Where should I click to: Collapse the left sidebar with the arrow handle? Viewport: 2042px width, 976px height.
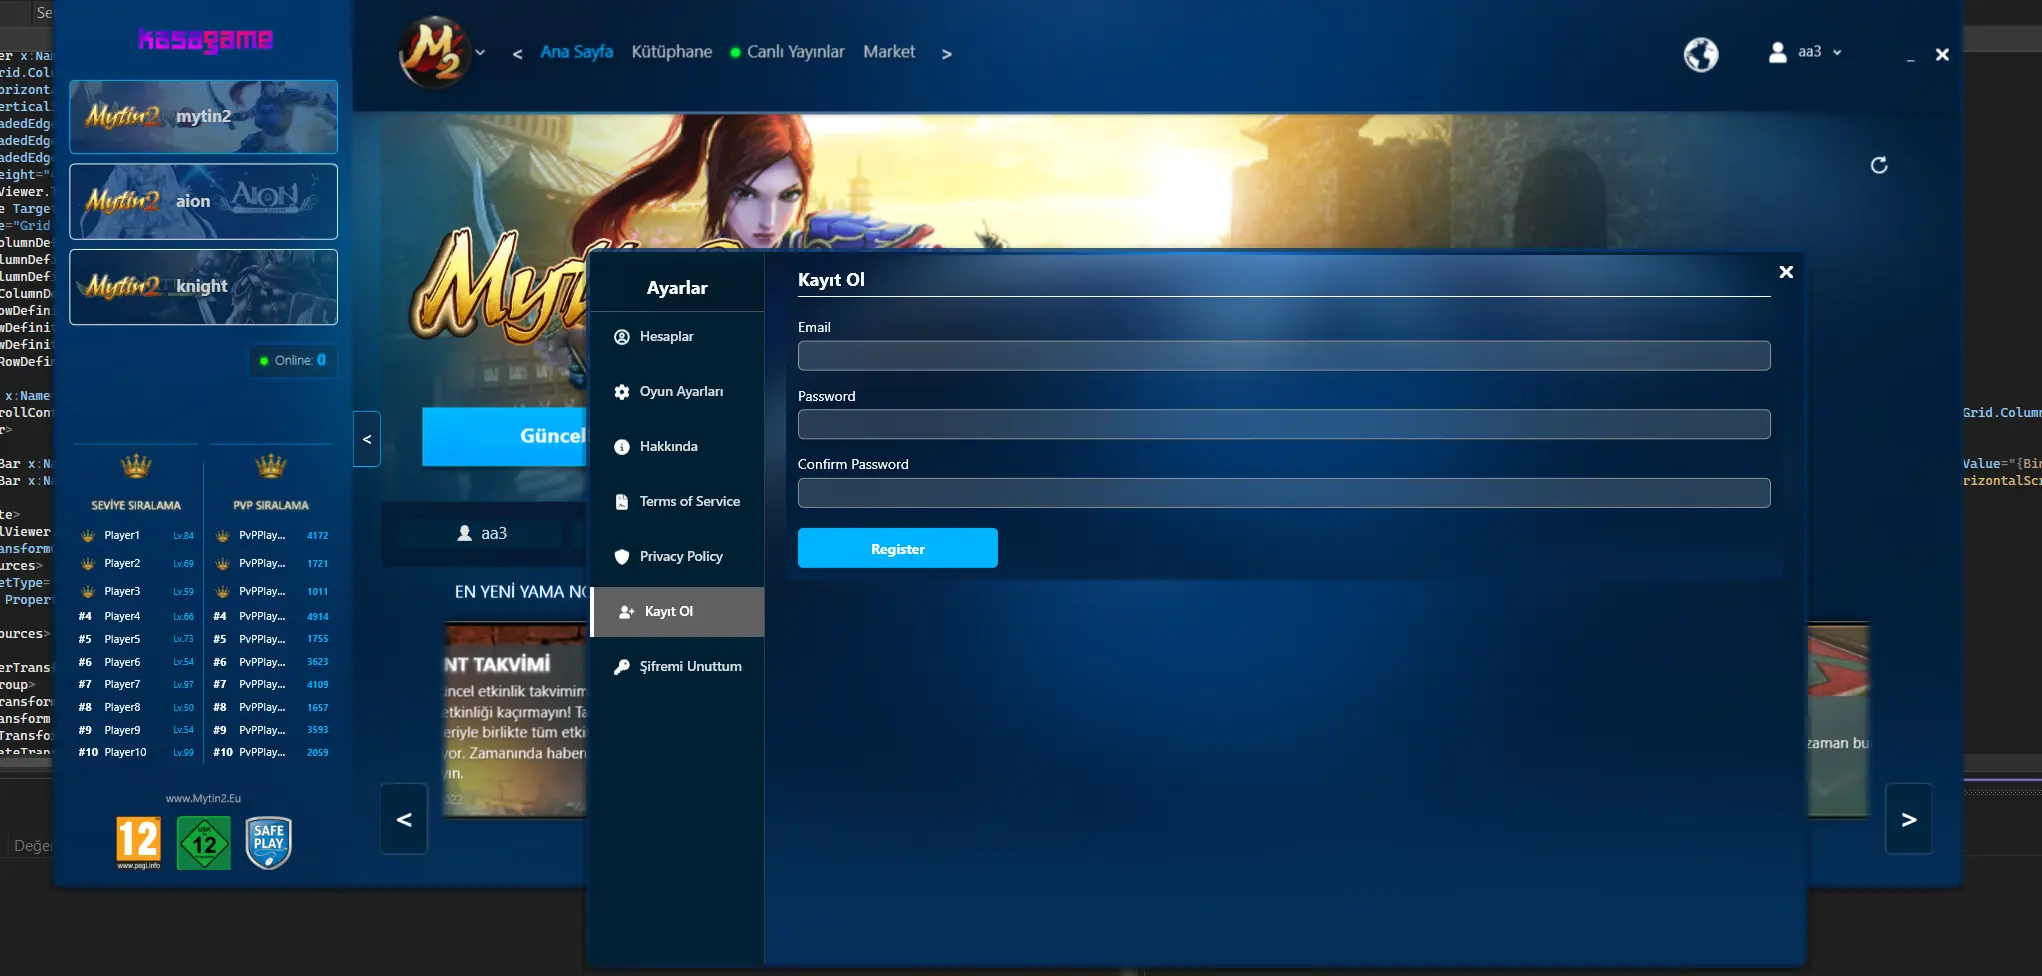point(367,439)
